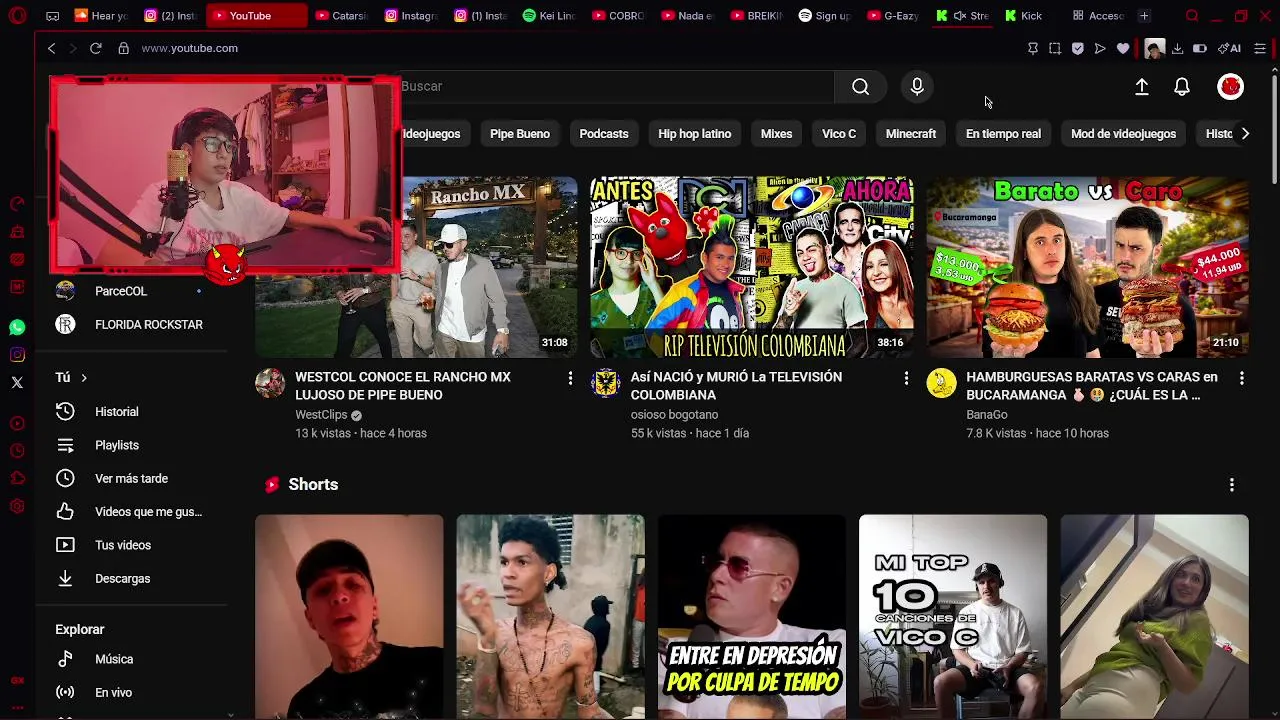This screenshot has width=1280, height=720.
Task: Open a new browser tab
Action: (x=1144, y=16)
